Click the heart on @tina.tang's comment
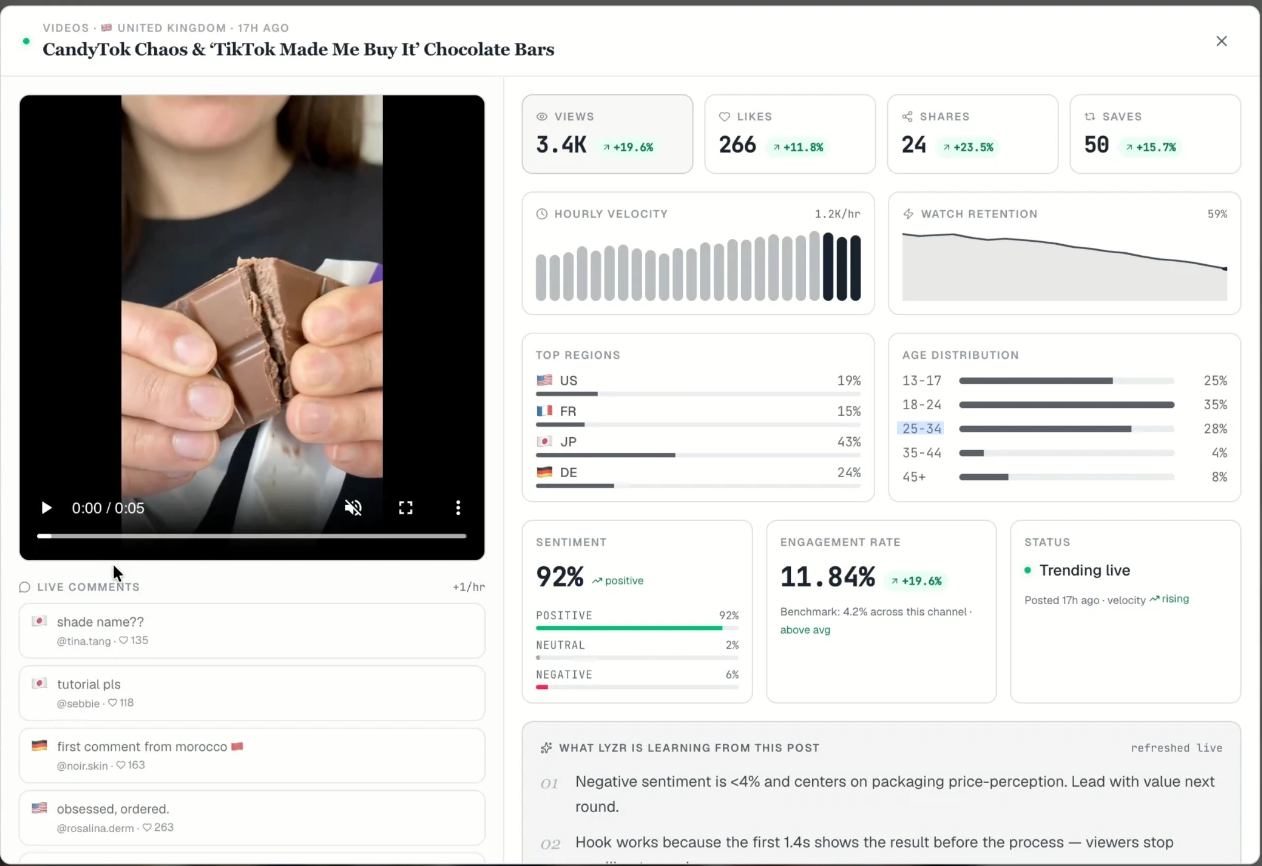The image size is (1262, 866). [x=124, y=641]
